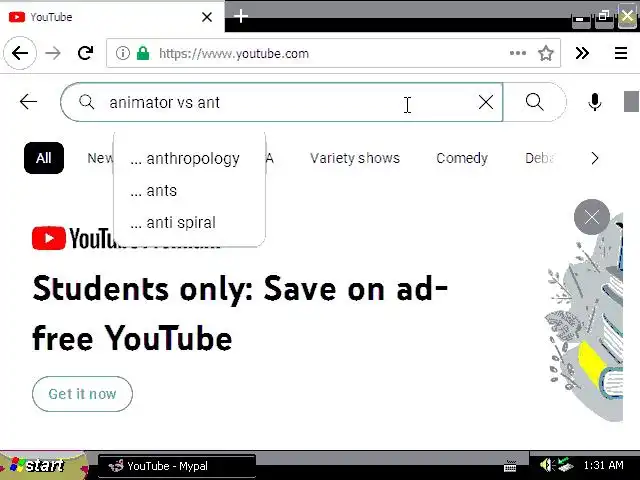Viewport: 640px width, 480px height.
Task: Select the Variety shows filter chip
Action: [355, 158]
